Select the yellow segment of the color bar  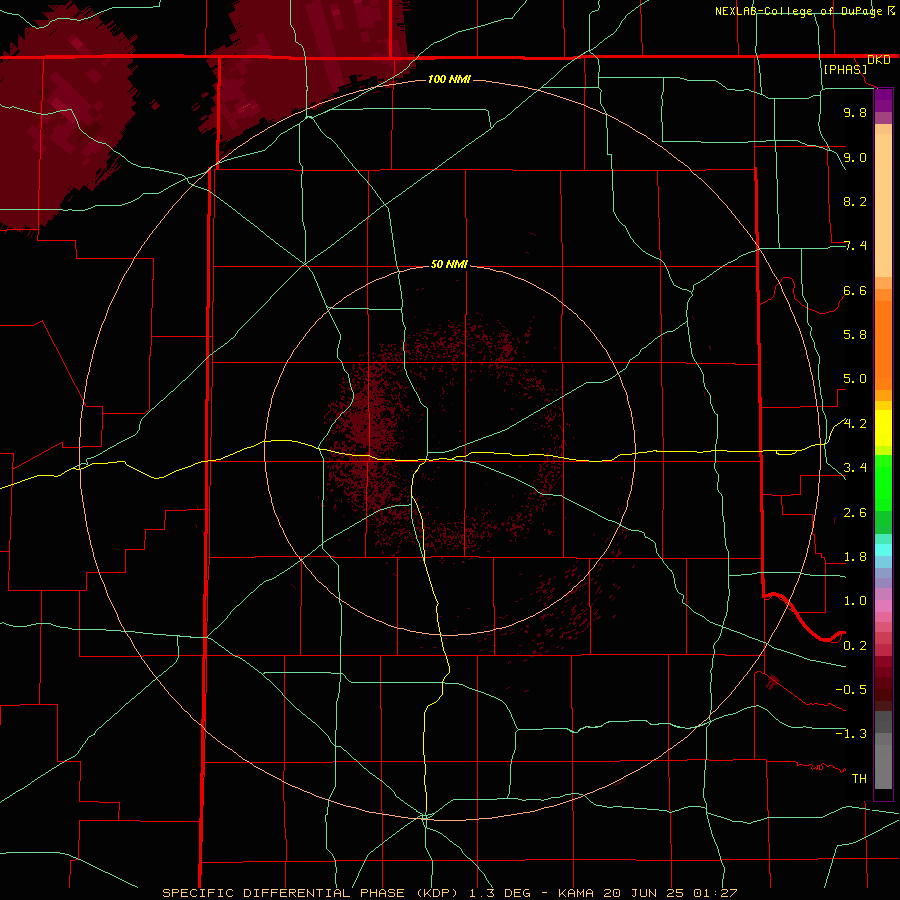tap(883, 428)
